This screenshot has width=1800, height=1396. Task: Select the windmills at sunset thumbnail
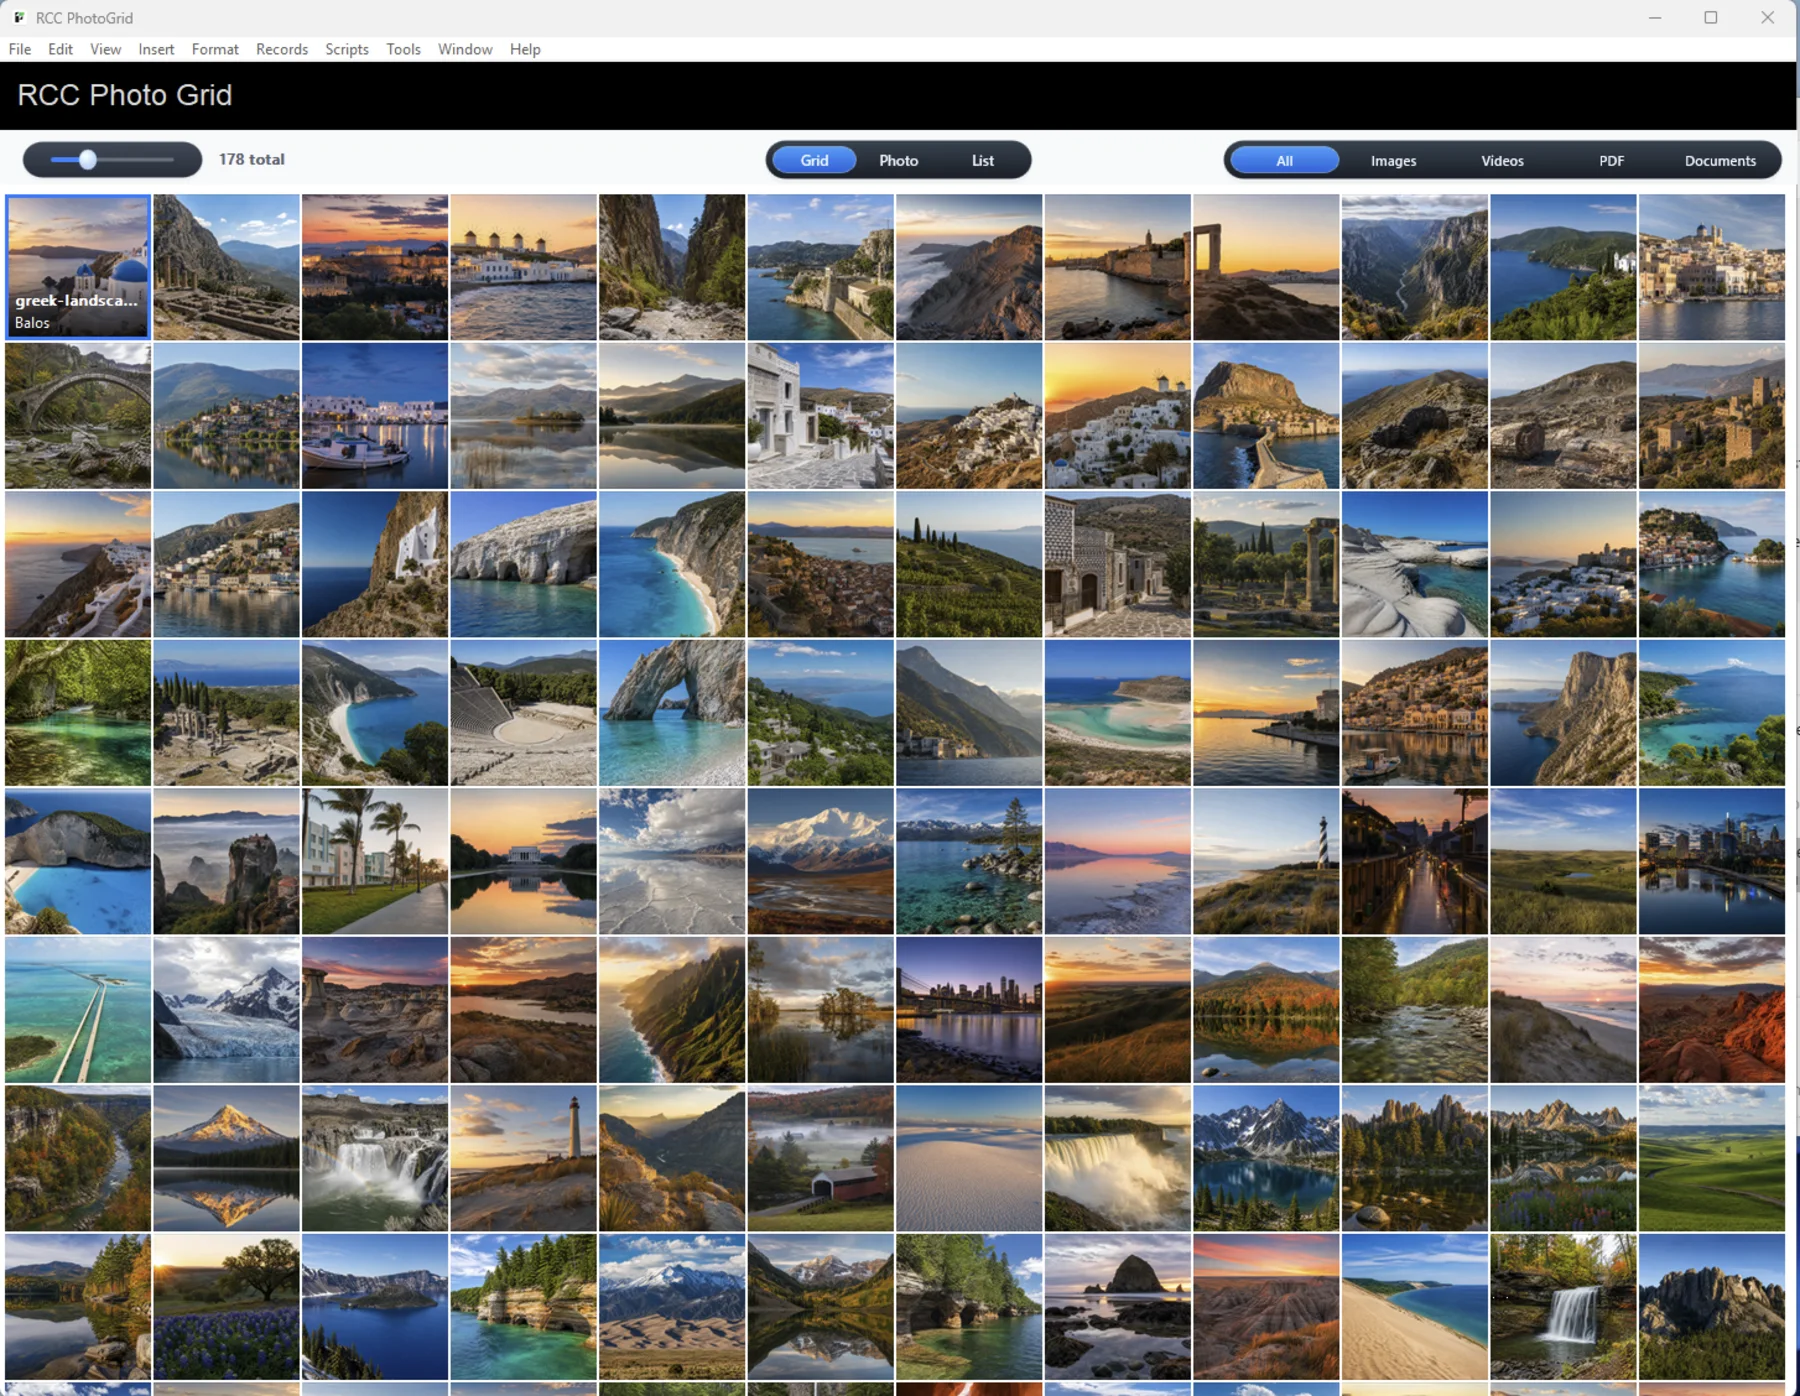pos(523,267)
